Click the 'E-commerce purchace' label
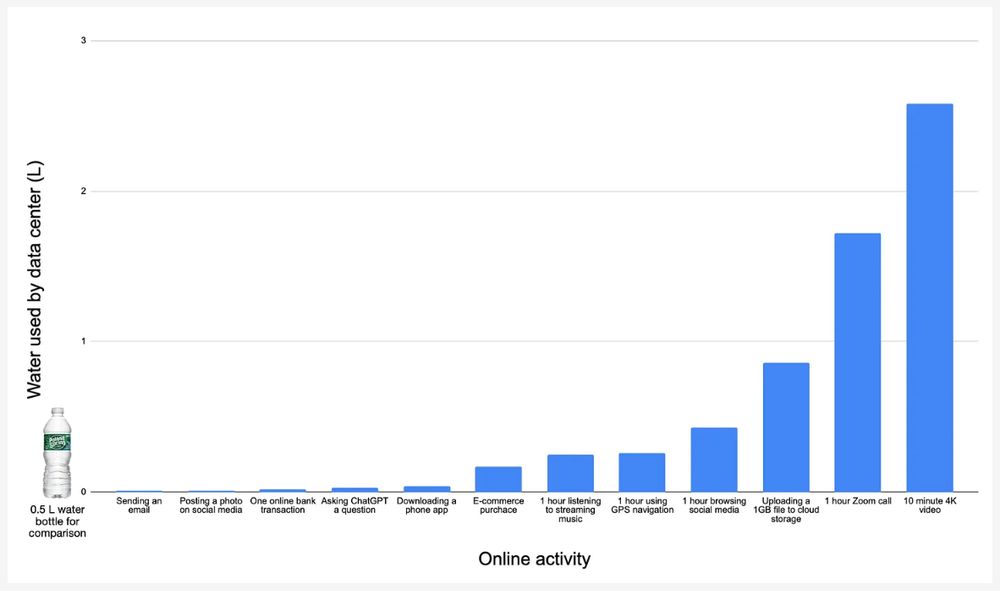The height and width of the screenshot is (591, 1000). pyautogui.click(x=498, y=506)
